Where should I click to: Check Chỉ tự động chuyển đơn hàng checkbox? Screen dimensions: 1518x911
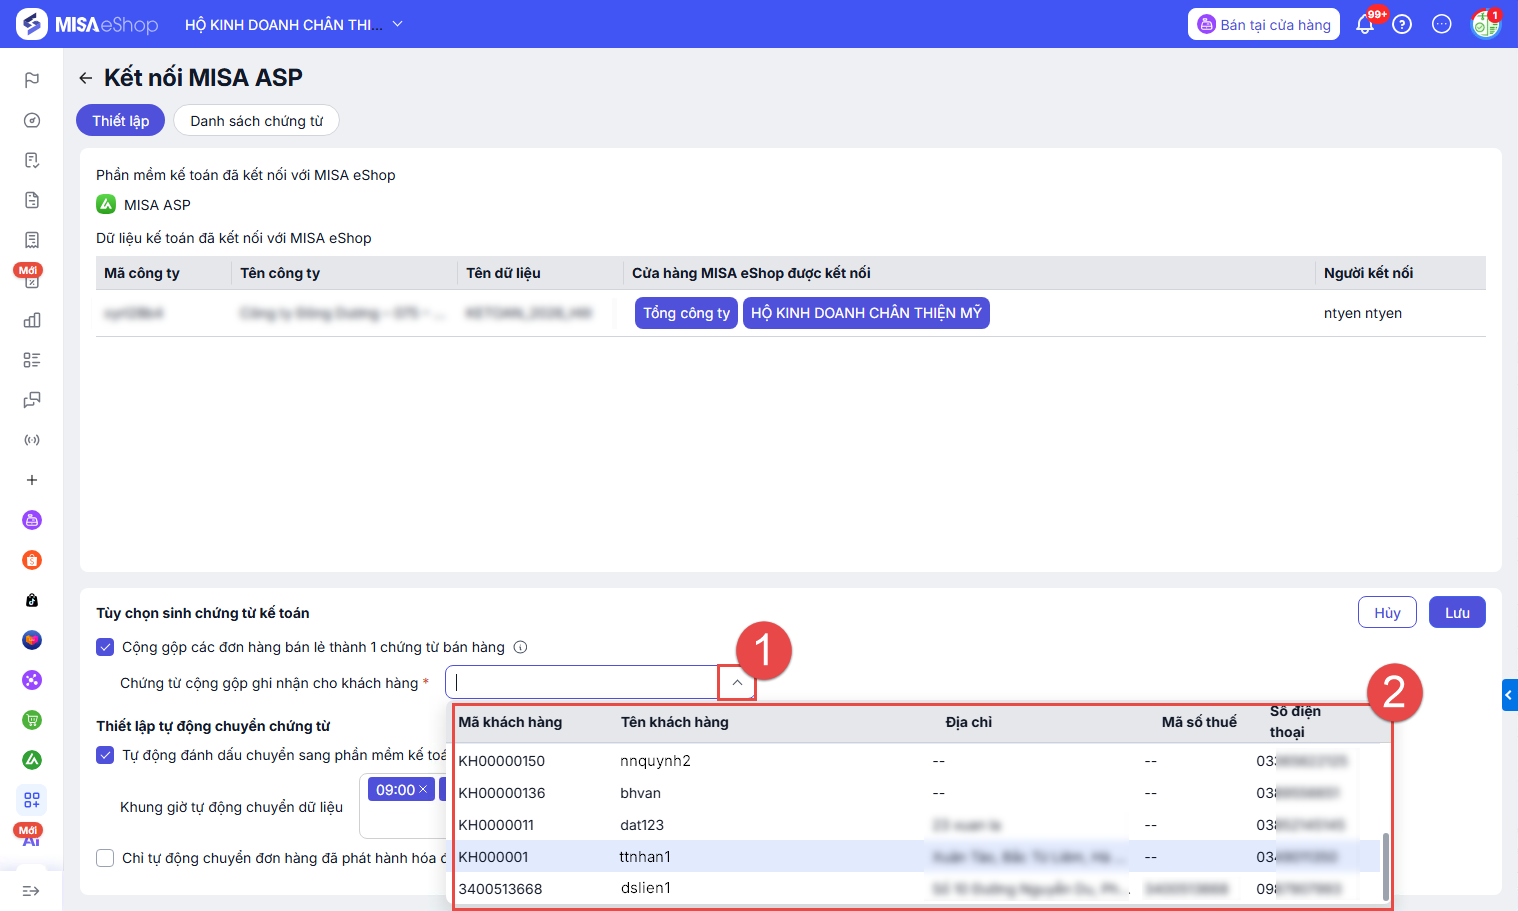105,858
